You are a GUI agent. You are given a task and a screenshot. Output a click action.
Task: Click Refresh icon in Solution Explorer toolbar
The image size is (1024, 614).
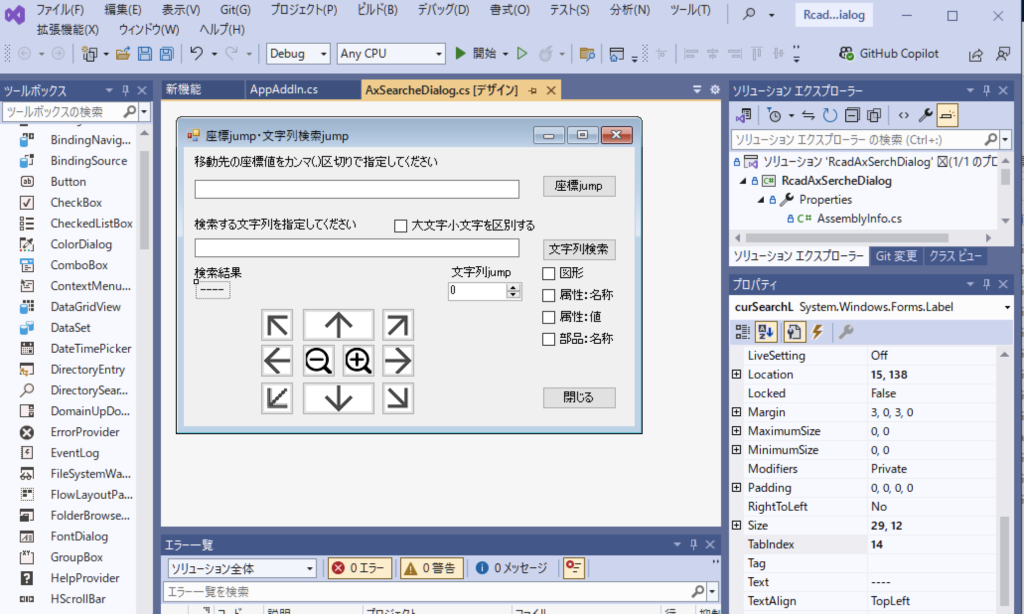pyautogui.click(x=829, y=116)
